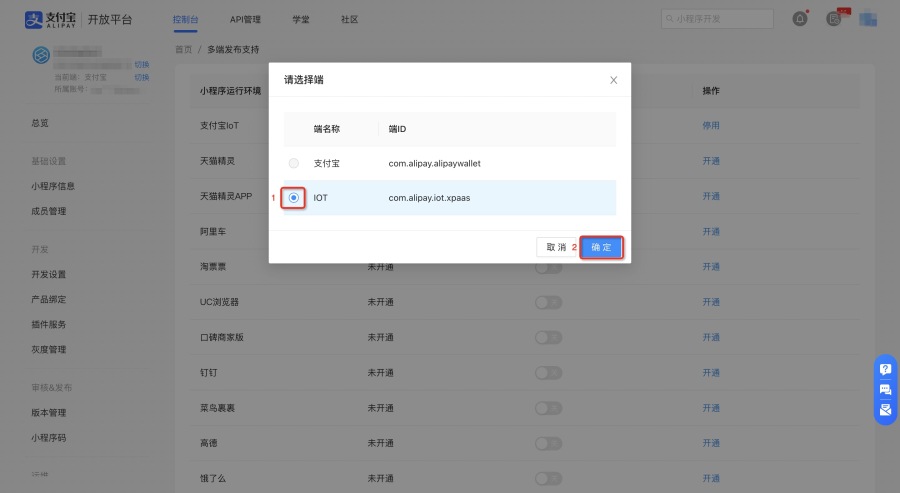Click the first 切换 link beside the app name
This screenshot has width=900, height=493.
click(142, 64)
